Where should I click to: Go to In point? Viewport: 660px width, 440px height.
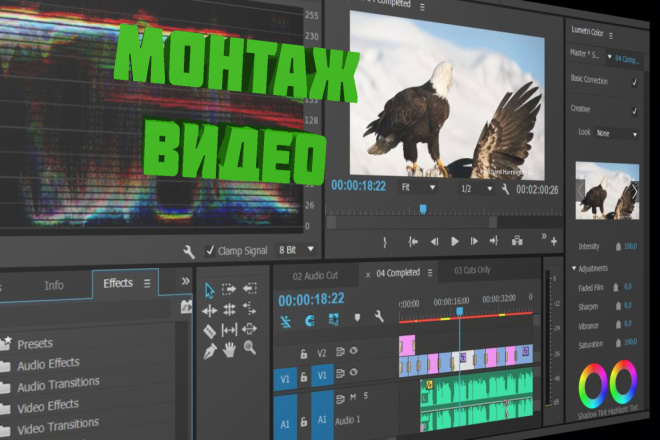413,242
